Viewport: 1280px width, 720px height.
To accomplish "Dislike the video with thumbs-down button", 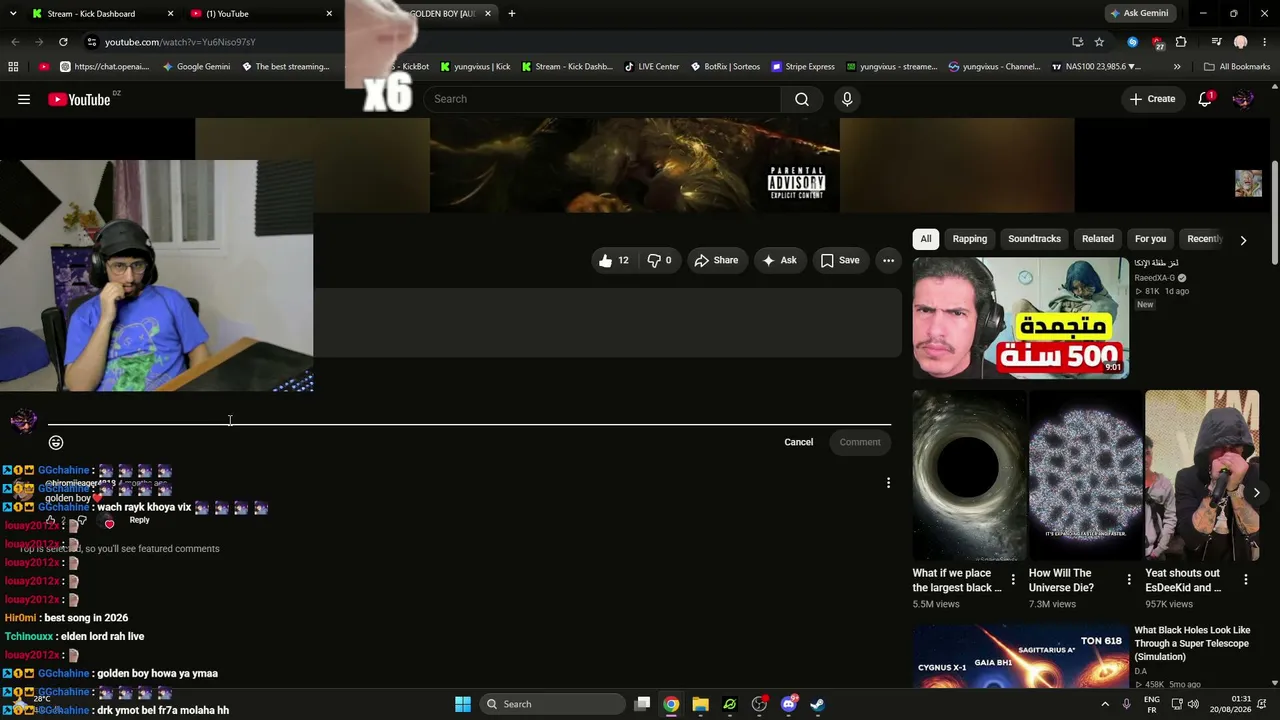I will (x=660, y=260).
